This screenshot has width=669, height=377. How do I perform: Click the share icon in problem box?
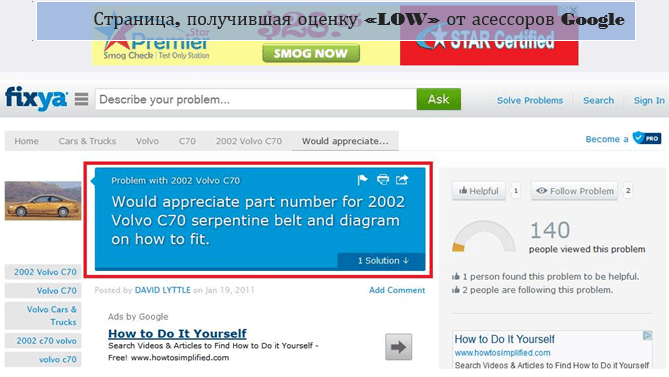point(402,180)
